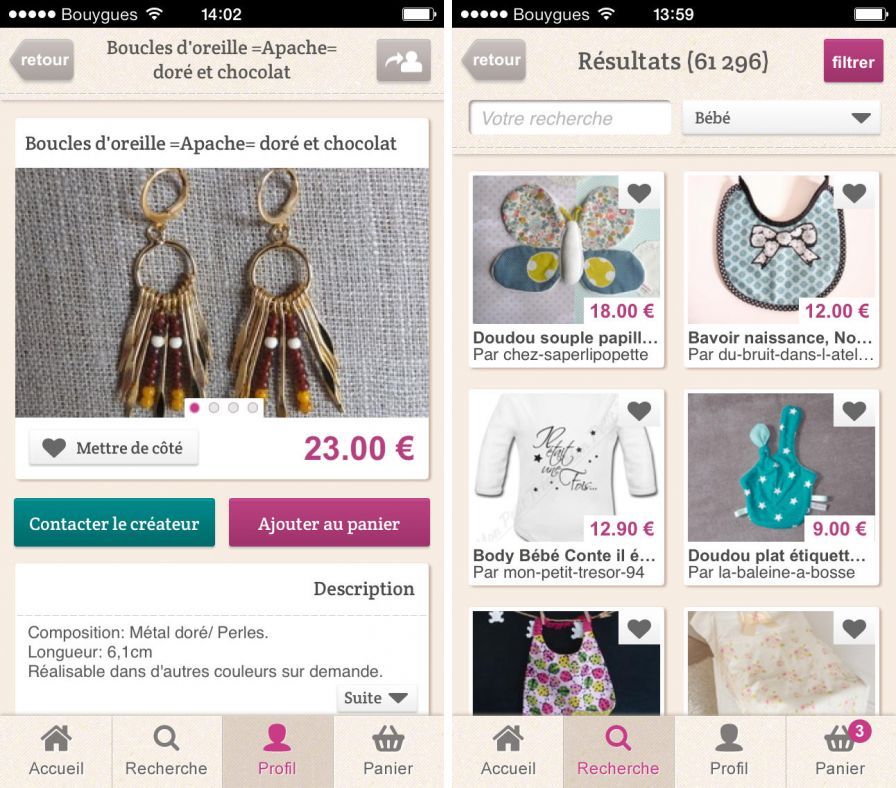Toggle heart on Doudou plat étiquette item
Image resolution: width=896 pixels, height=788 pixels.
[x=854, y=410]
